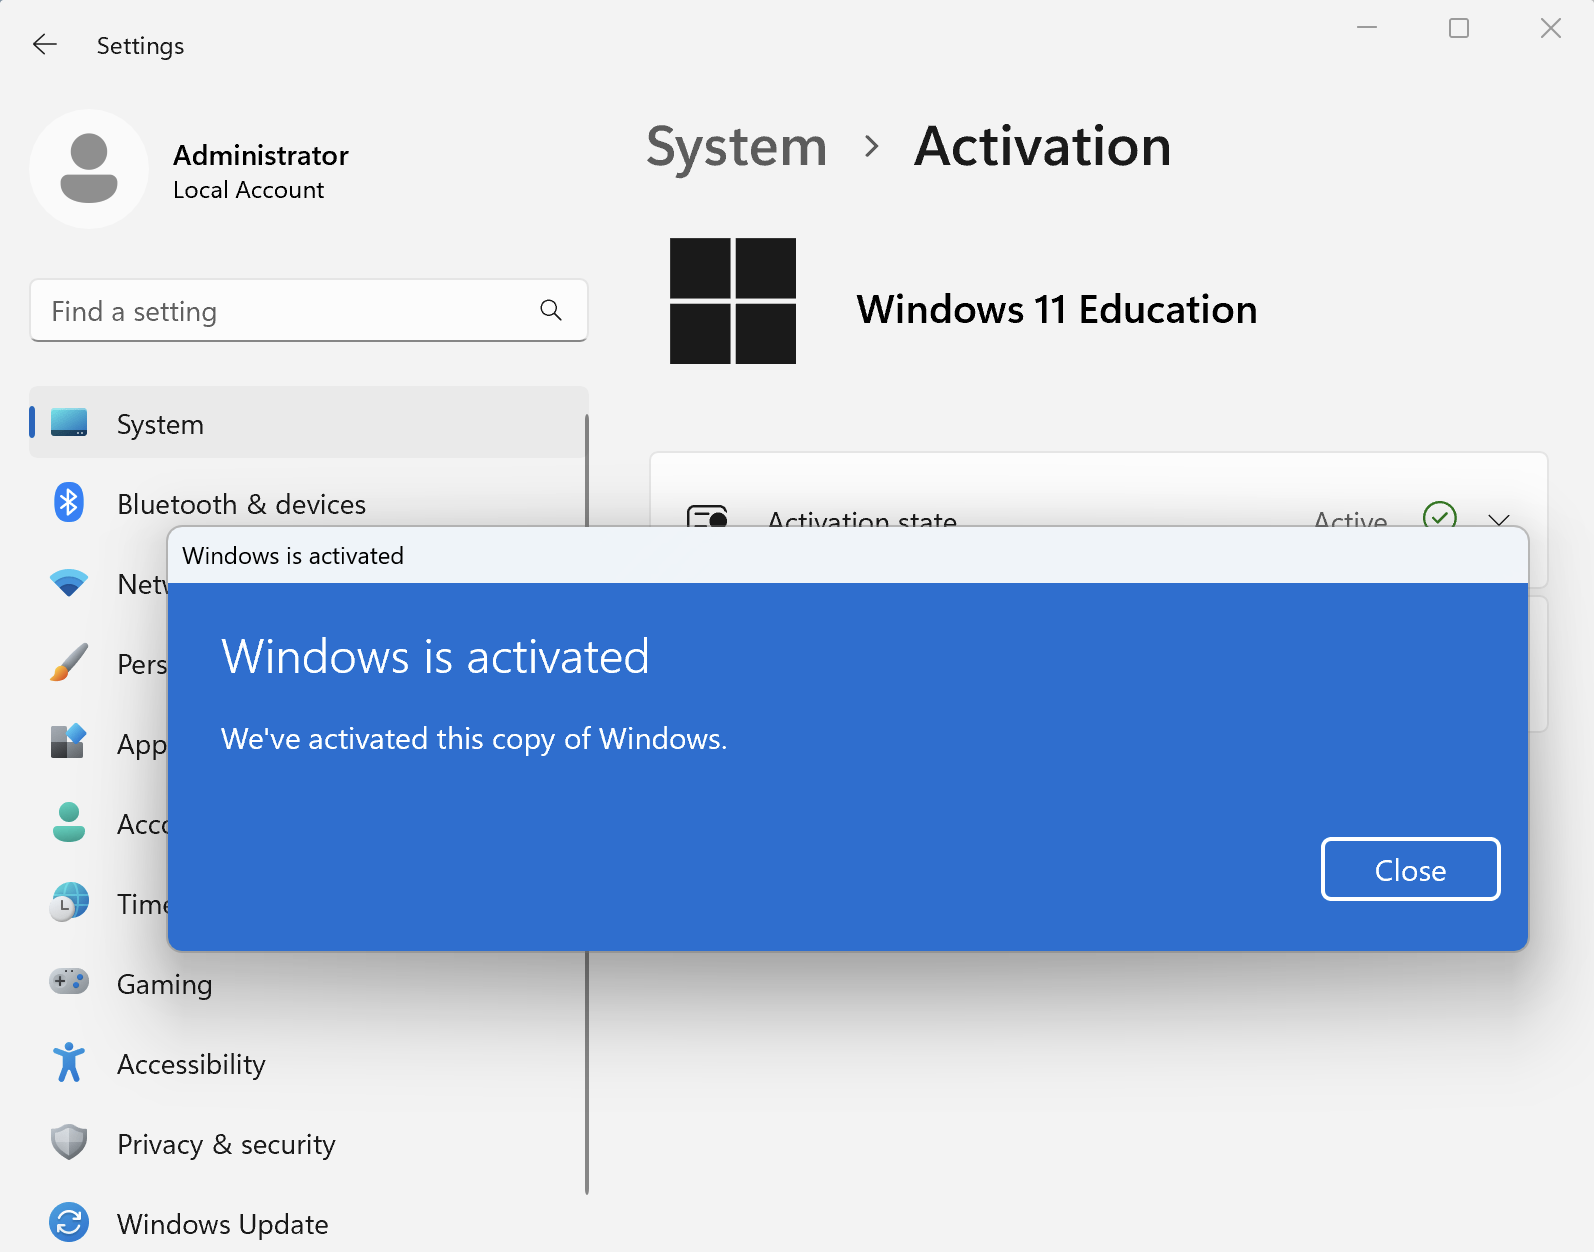
Task: Click the Activation page title
Action: tap(1042, 147)
